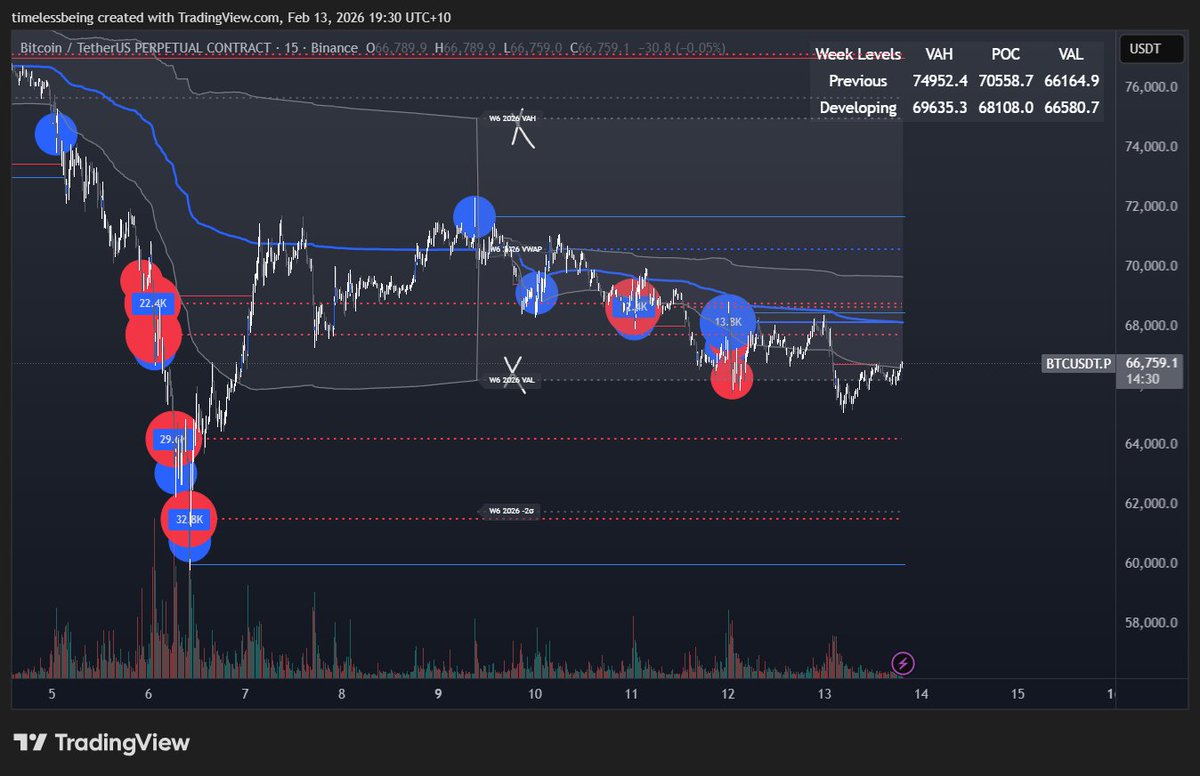Select the W6 2026 -2σ label

click(511, 511)
